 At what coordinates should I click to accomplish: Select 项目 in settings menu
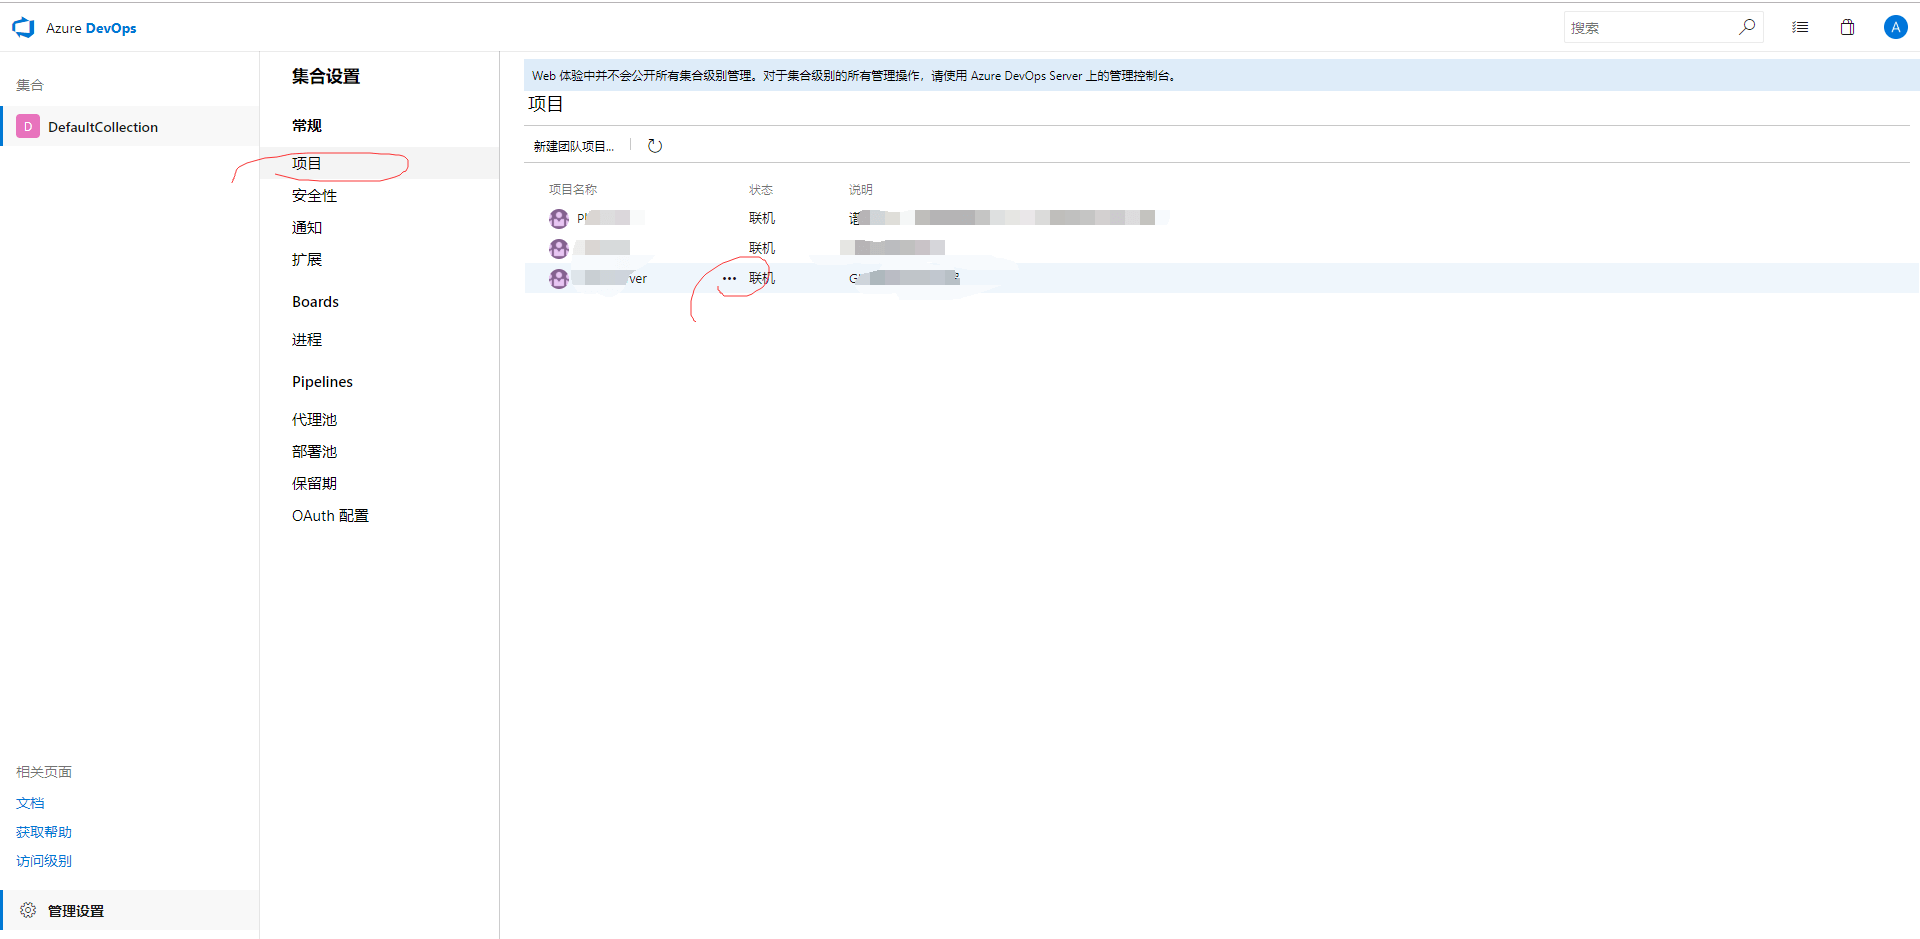307,163
